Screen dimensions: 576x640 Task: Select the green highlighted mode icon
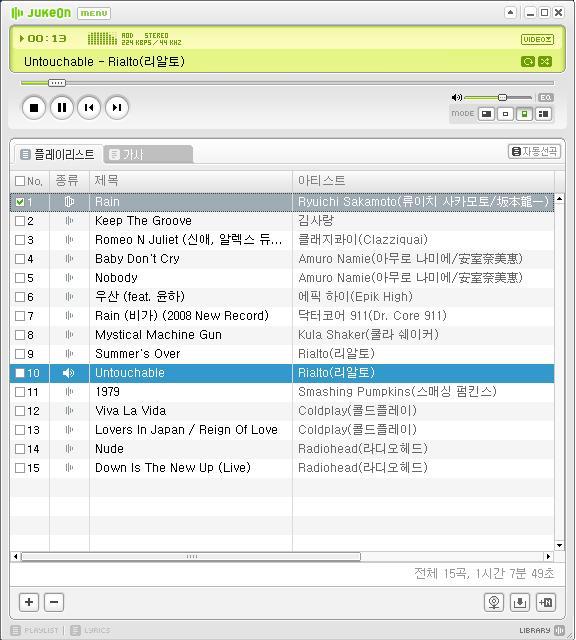click(x=525, y=114)
